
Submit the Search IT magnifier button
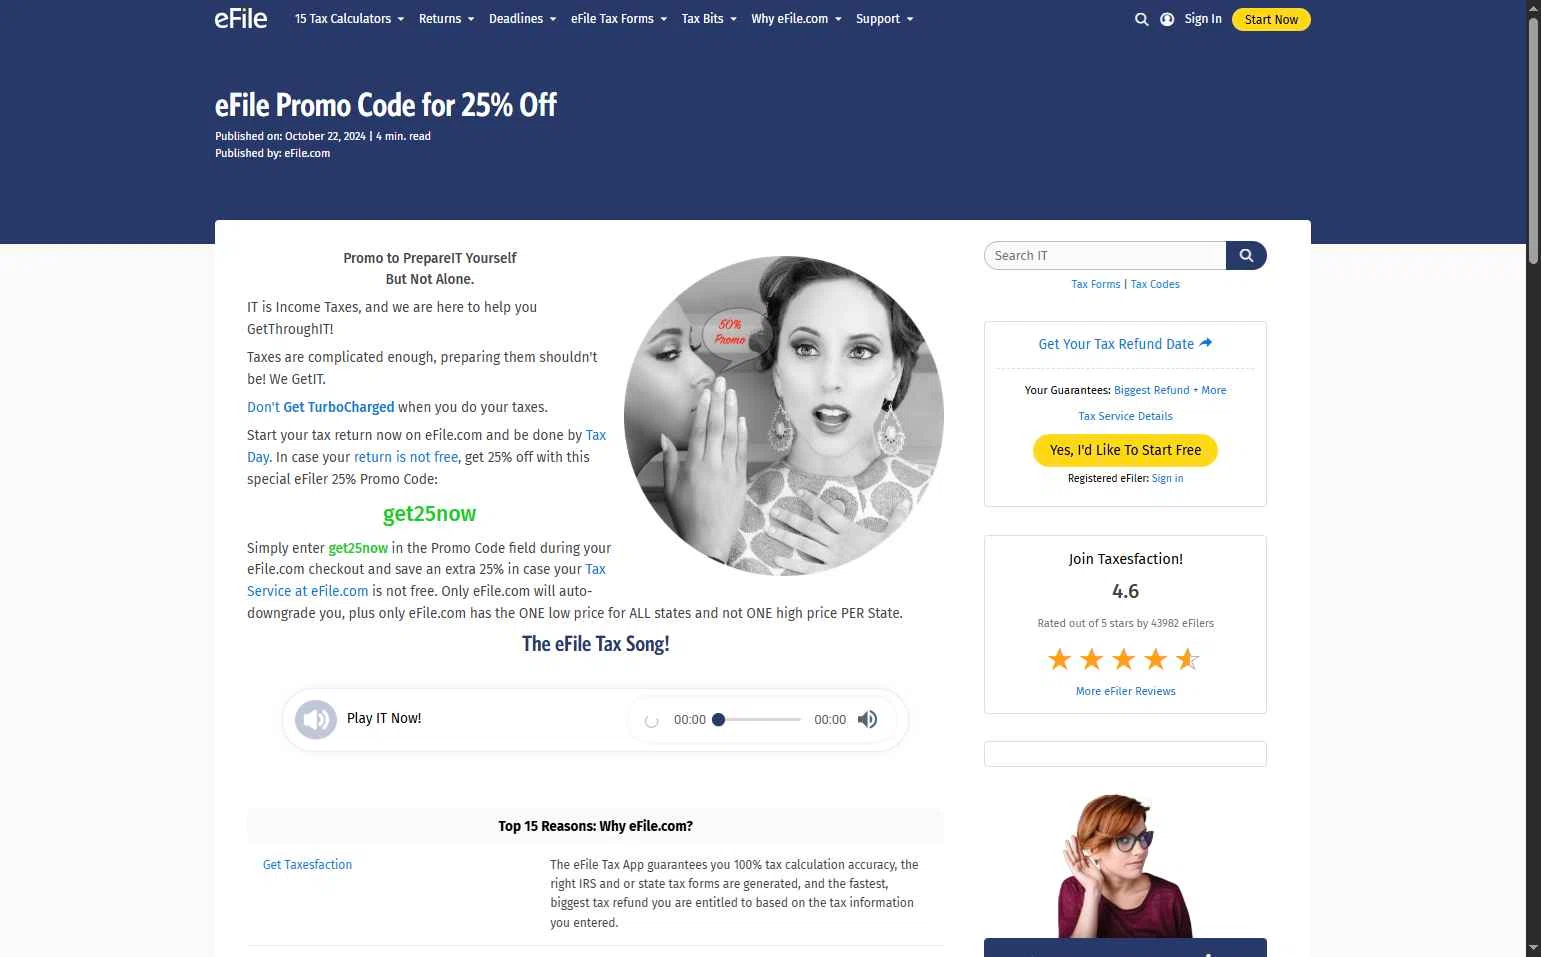[x=1246, y=256]
